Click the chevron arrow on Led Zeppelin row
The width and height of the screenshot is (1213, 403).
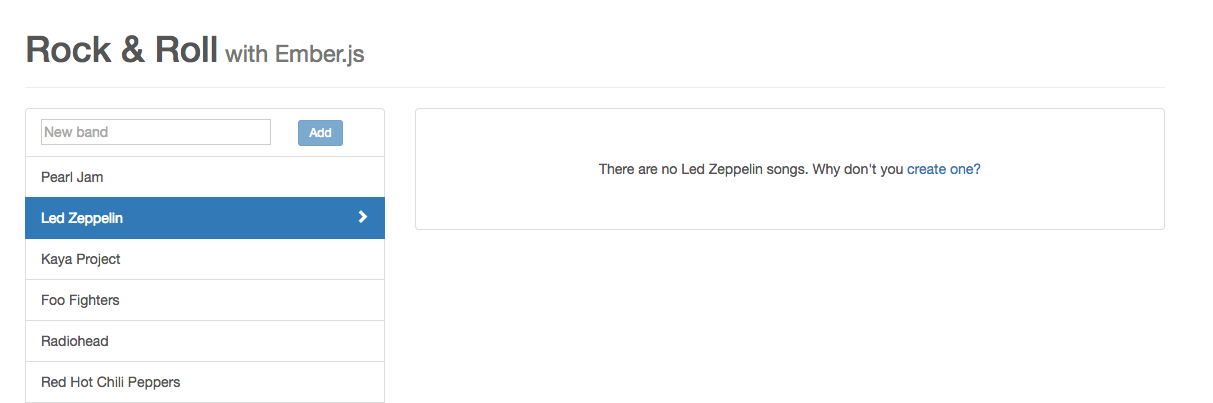(x=363, y=217)
